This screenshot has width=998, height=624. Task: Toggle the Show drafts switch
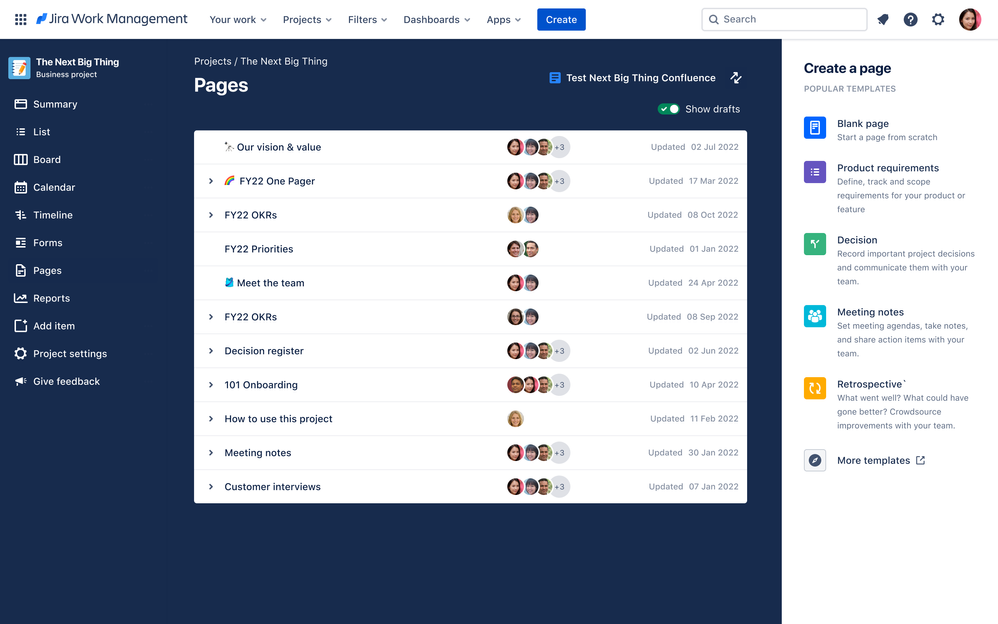coord(668,109)
